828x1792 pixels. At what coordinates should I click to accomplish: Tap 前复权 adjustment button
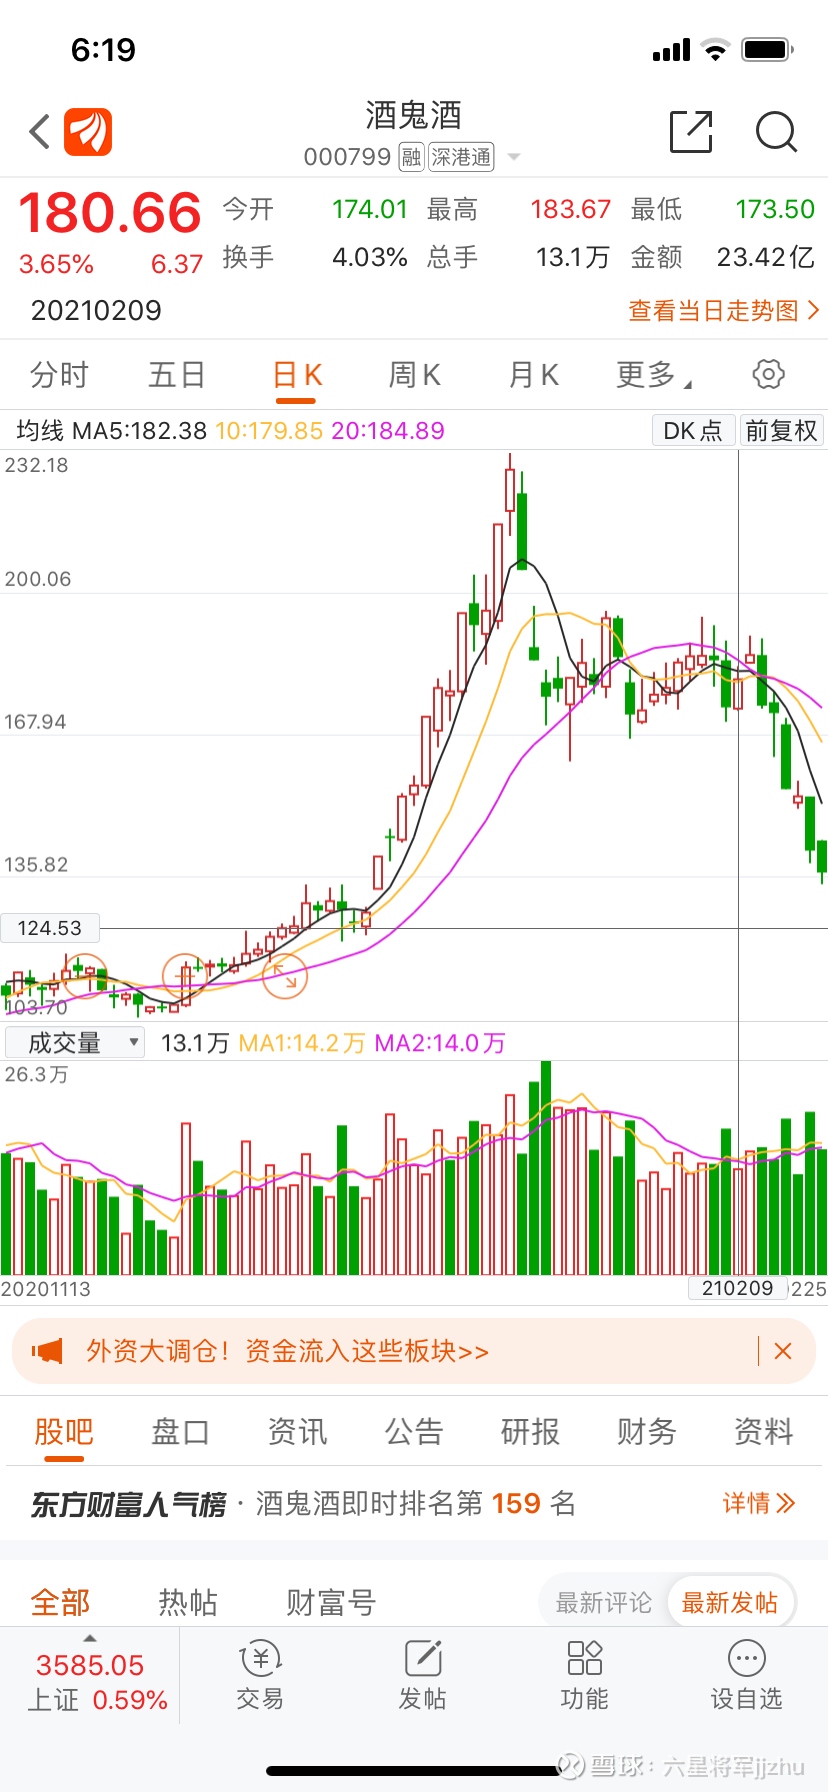pyautogui.click(x=782, y=431)
